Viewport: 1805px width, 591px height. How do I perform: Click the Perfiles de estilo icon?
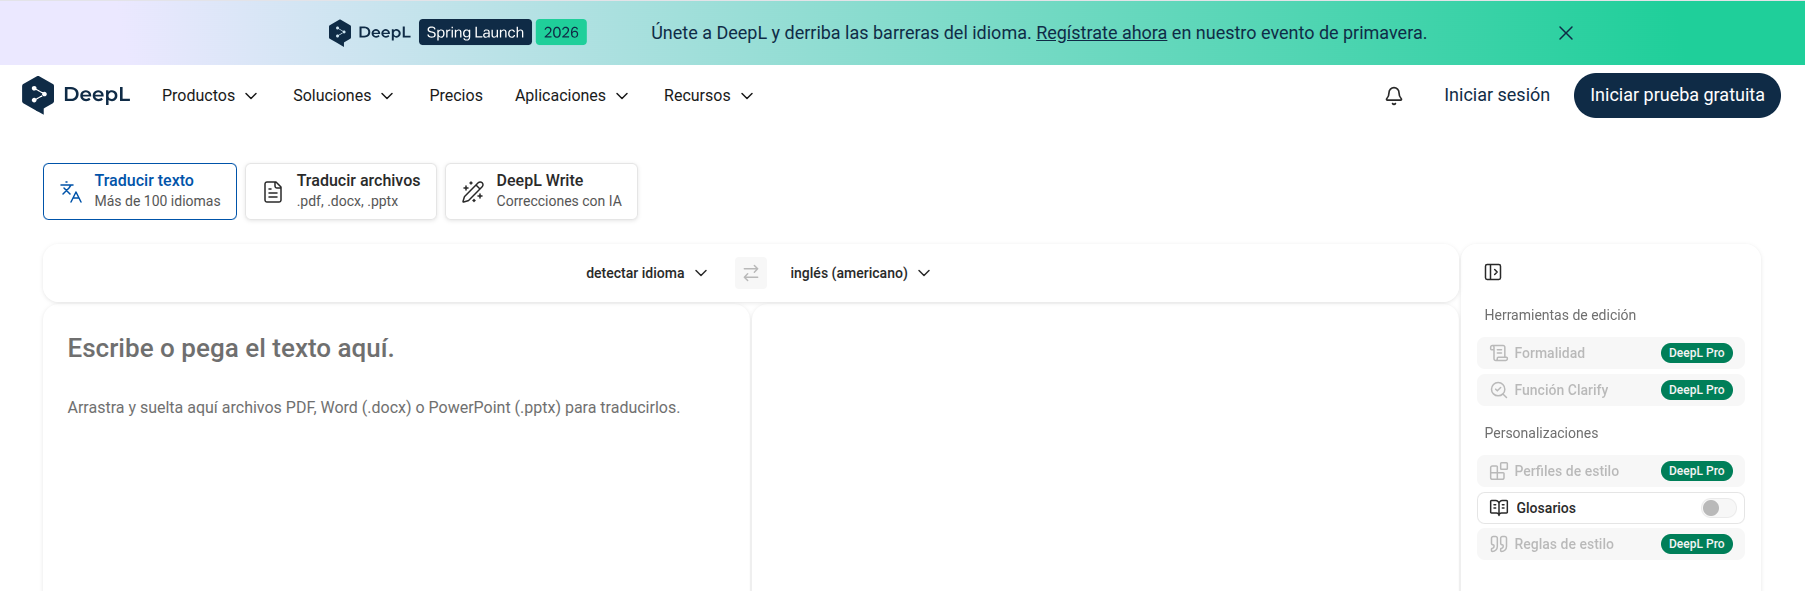click(1499, 471)
